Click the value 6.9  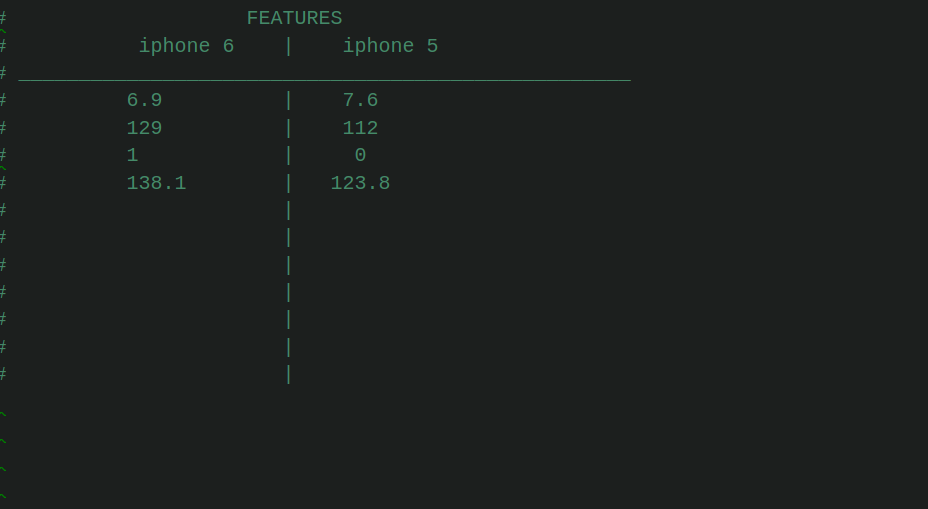144,100
